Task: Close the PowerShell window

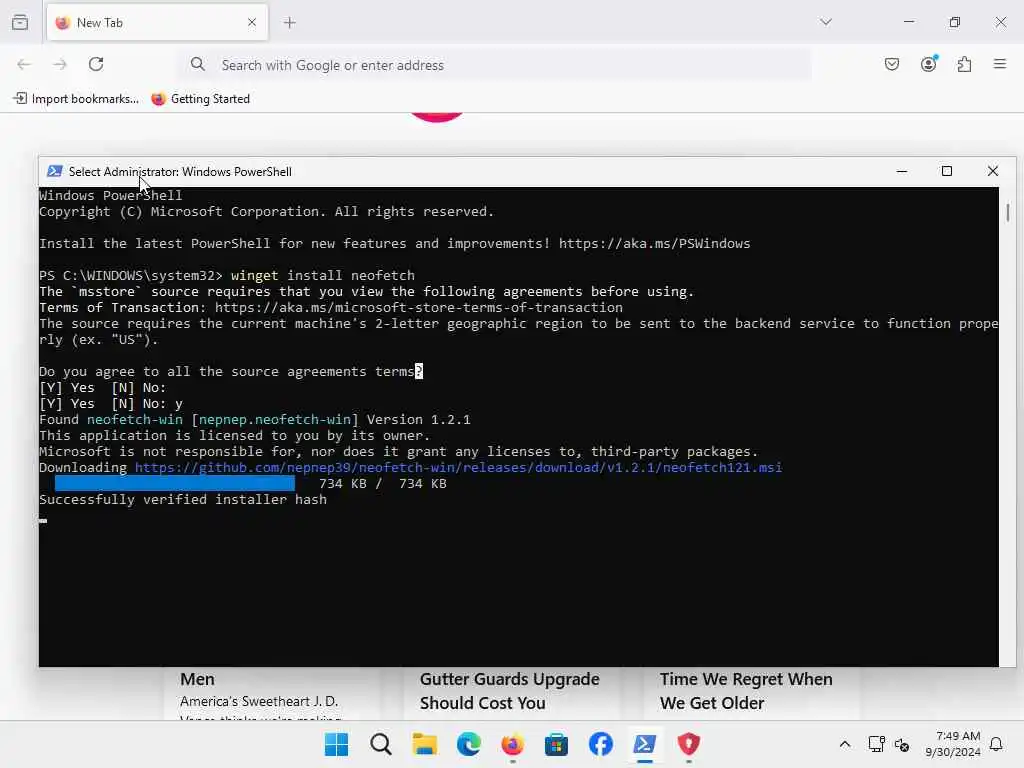Action: click(993, 171)
